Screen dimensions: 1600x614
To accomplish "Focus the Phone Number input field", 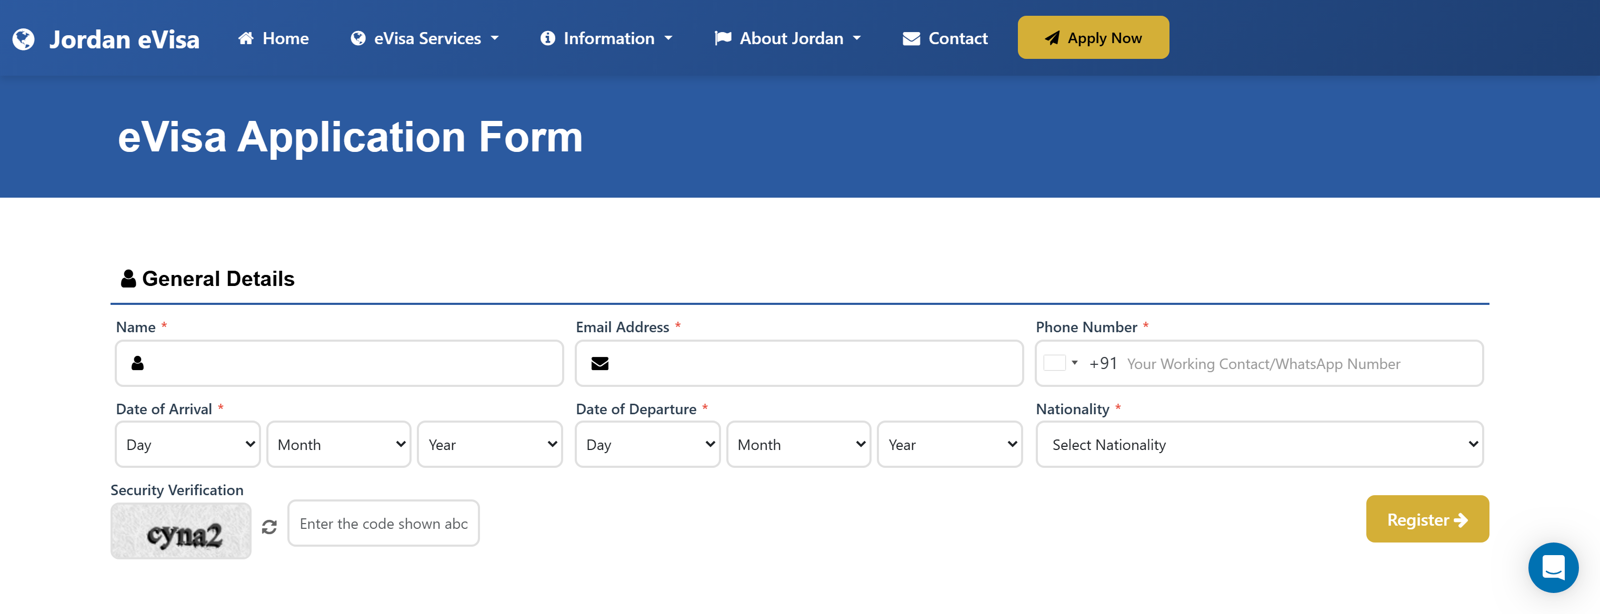I will pyautogui.click(x=1300, y=364).
